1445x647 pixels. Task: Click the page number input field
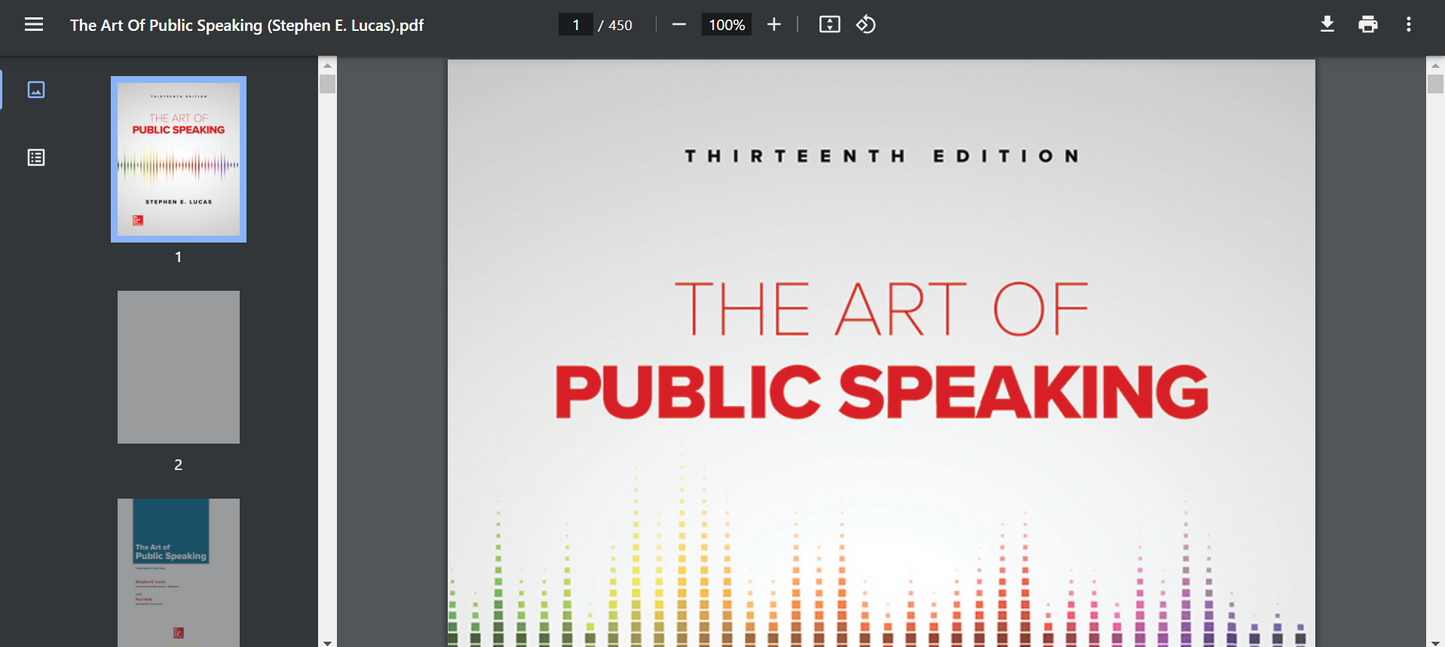tap(575, 24)
